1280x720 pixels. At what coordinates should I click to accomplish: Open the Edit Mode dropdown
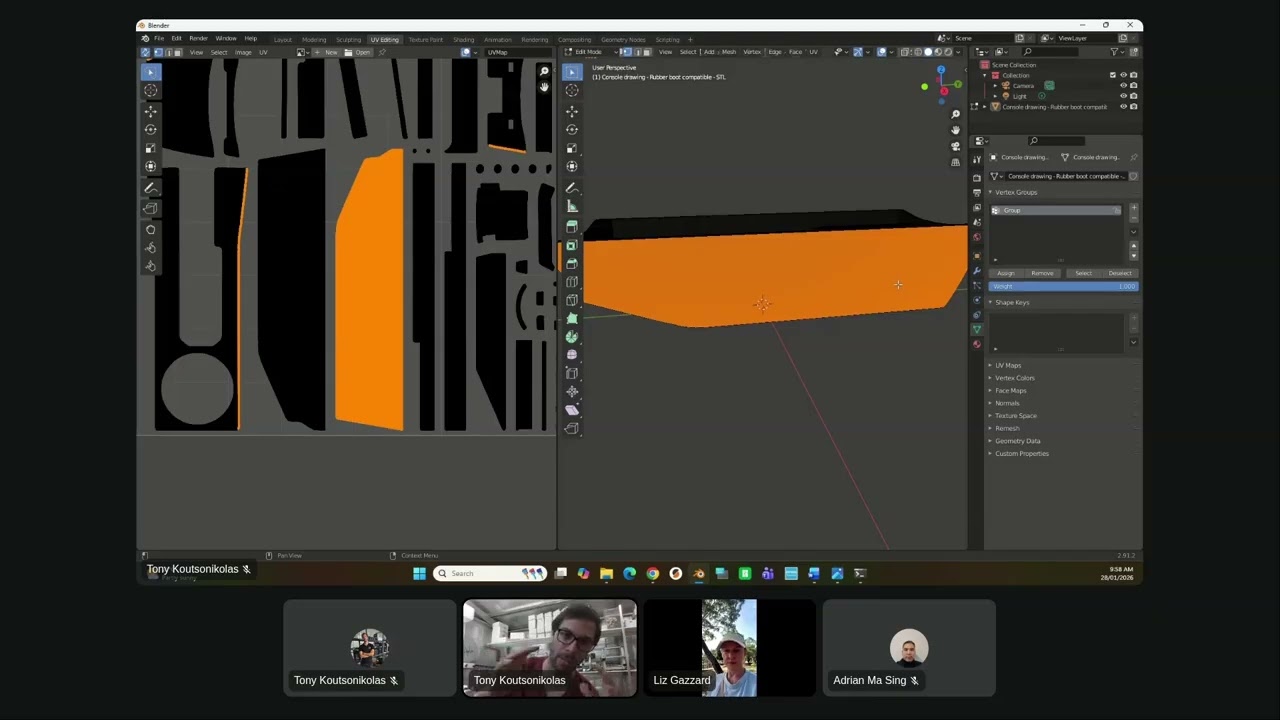coord(591,52)
